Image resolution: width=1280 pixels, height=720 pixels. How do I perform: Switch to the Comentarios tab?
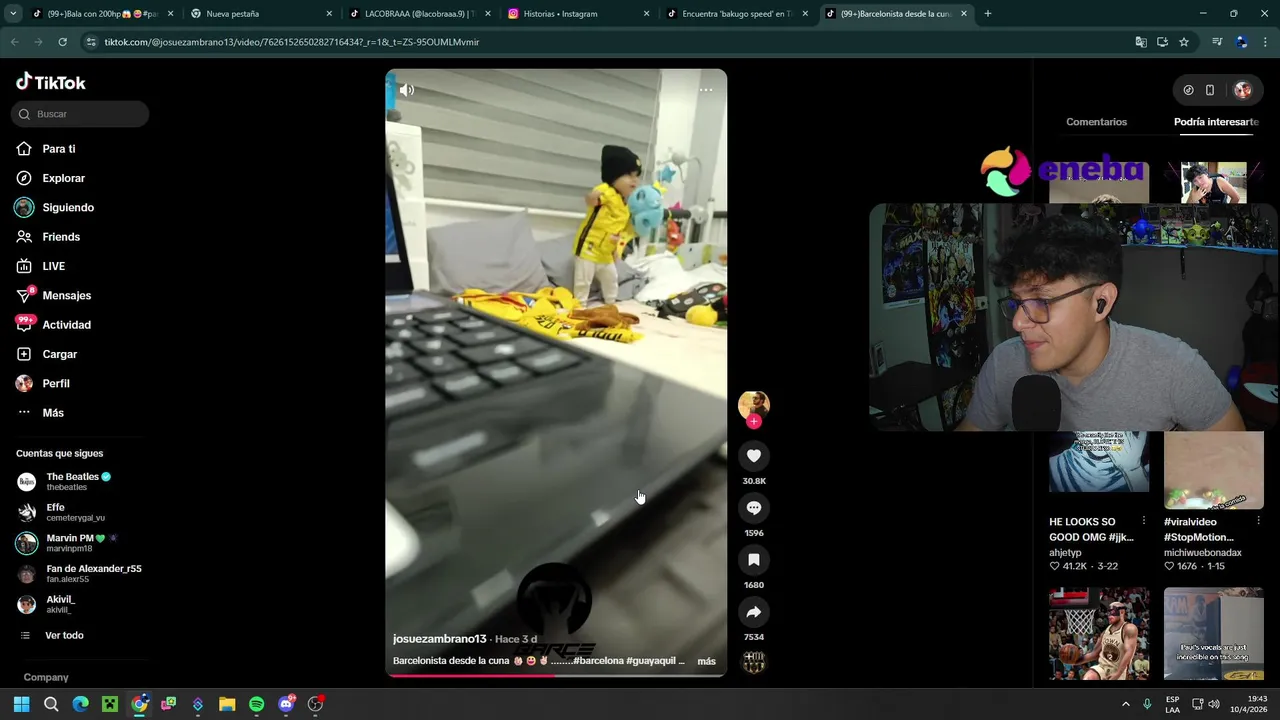(x=1096, y=122)
